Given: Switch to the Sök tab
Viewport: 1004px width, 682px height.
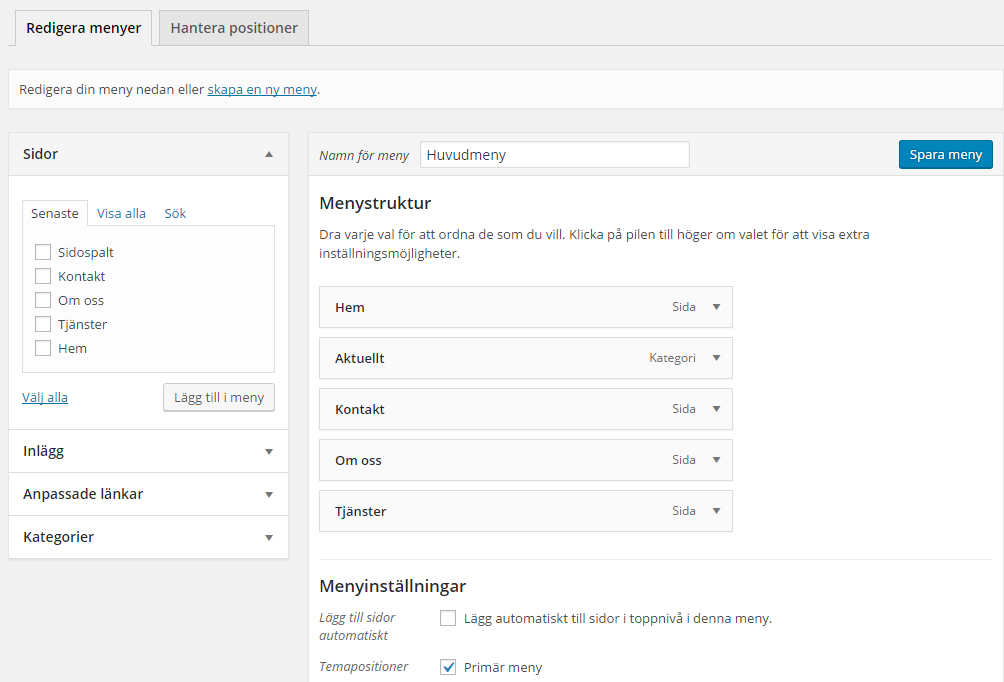Looking at the screenshot, I should [x=175, y=213].
